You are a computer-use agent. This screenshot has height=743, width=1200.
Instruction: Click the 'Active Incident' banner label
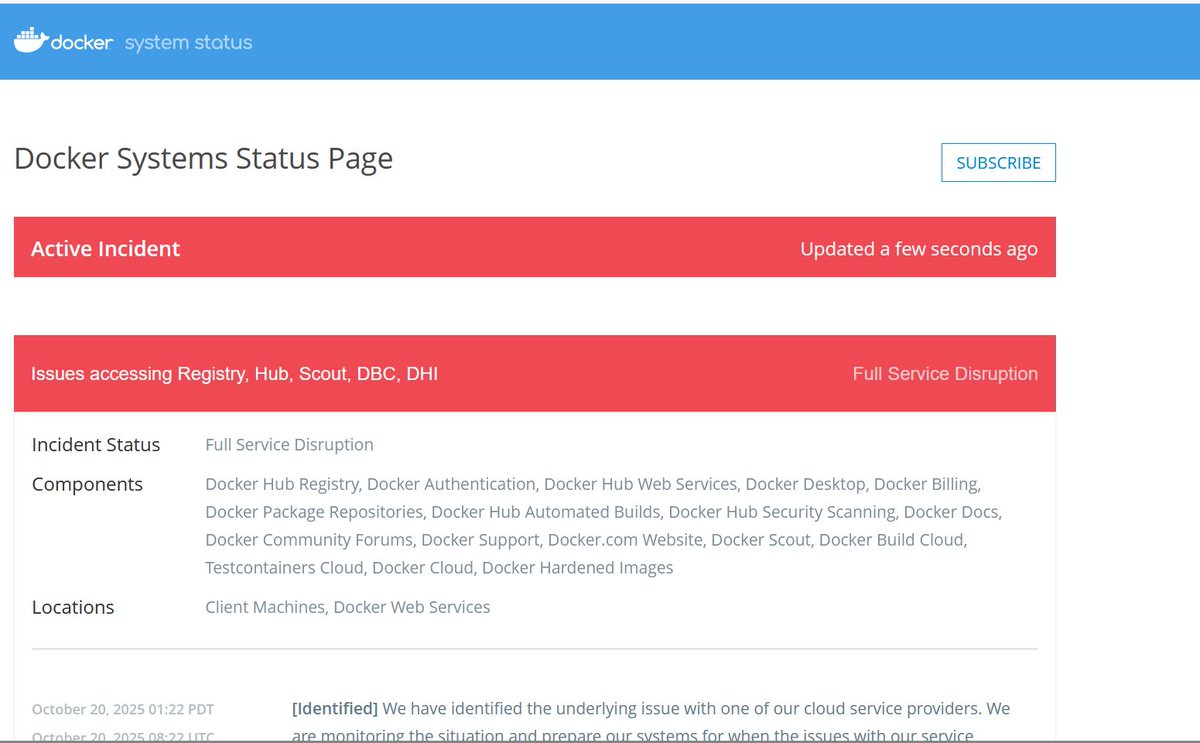[106, 249]
